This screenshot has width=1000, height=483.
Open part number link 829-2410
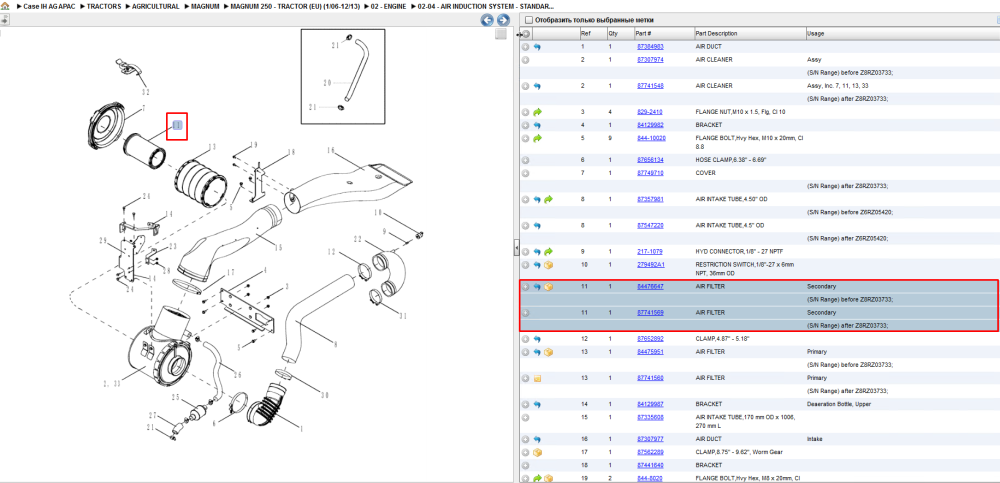tap(649, 112)
